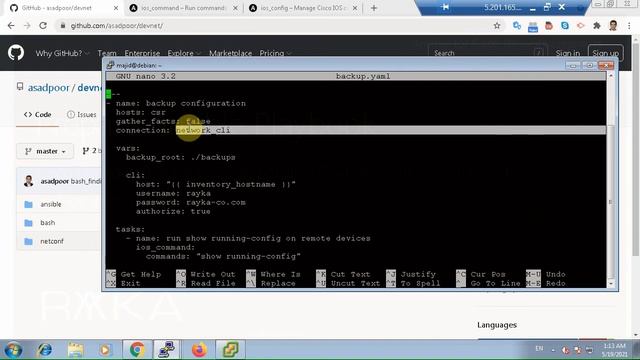Expand the Explore menu
Viewport: 640px width, 360px height.
click(x=184, y=53)
